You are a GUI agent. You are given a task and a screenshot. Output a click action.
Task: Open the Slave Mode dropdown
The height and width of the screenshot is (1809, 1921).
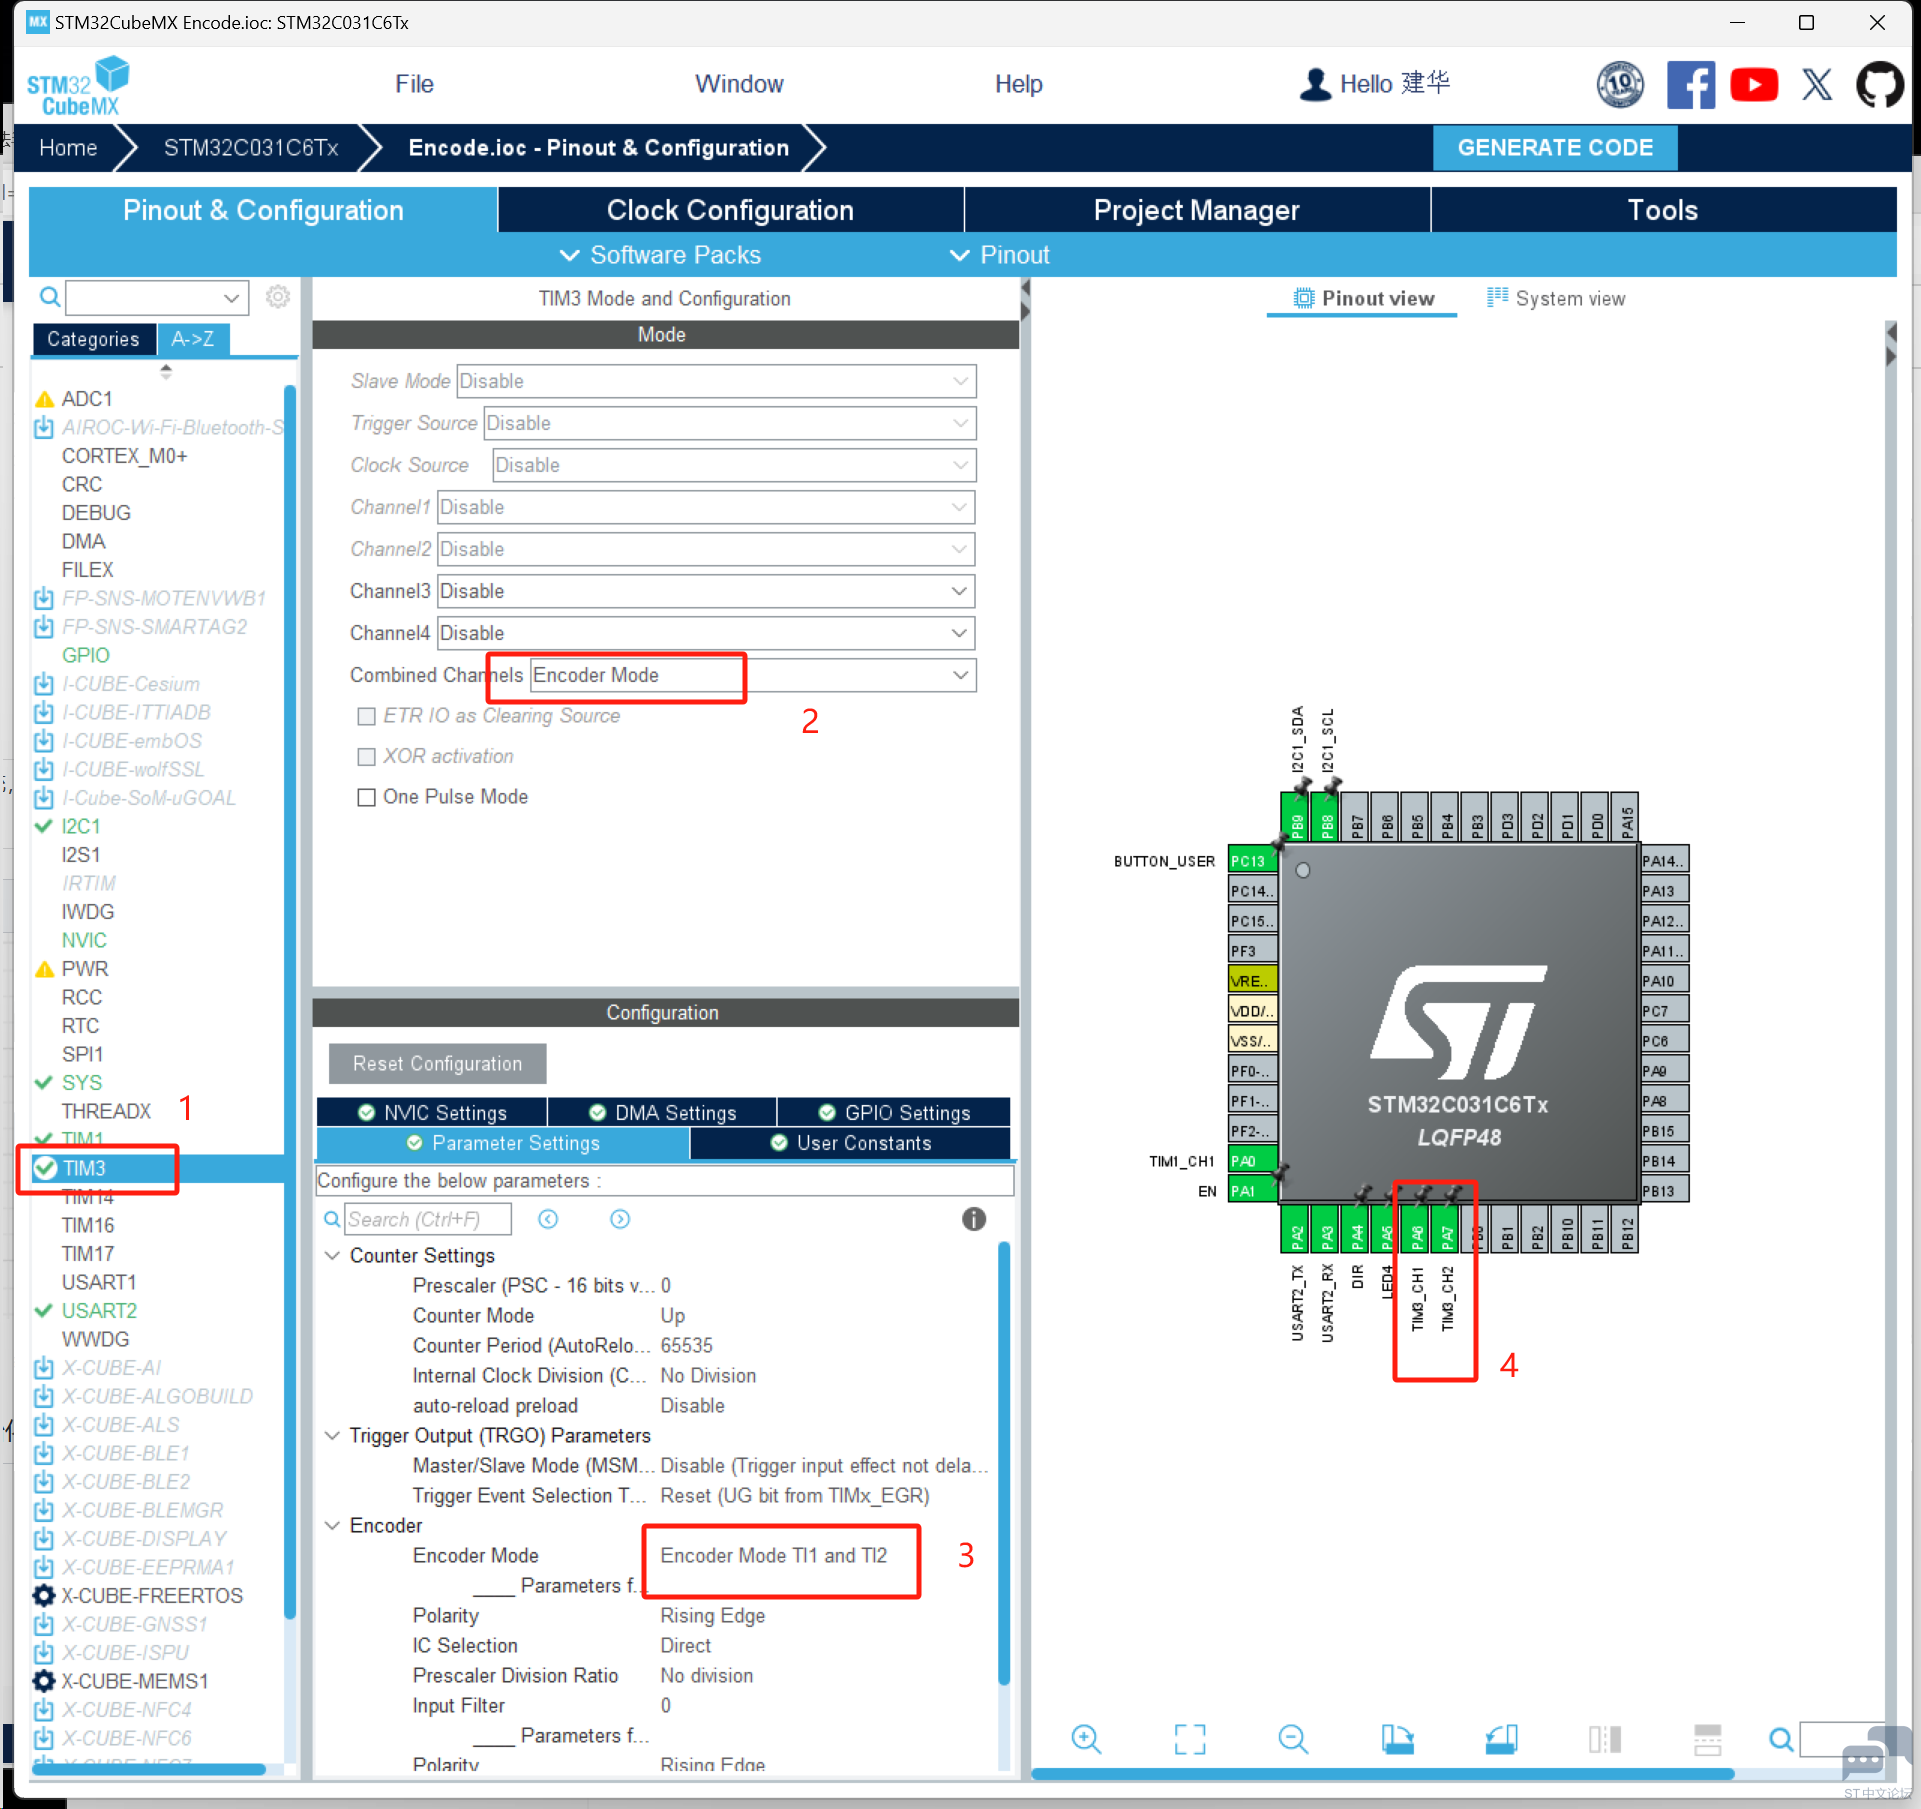[716, 381]
